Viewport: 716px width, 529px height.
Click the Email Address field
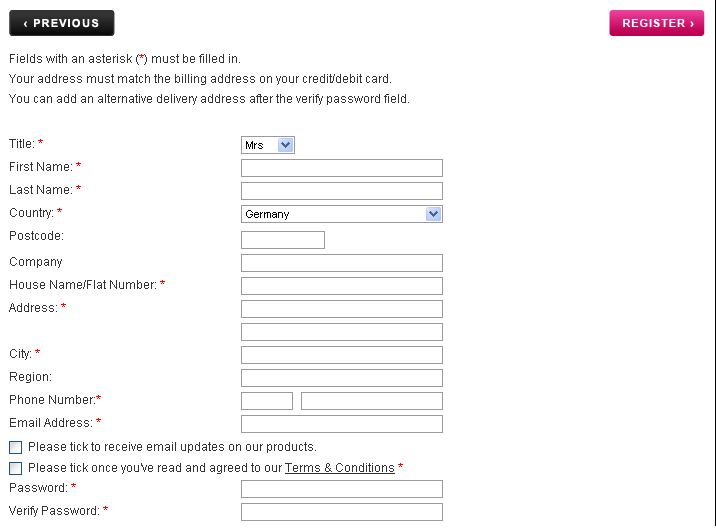click(341, 424)
